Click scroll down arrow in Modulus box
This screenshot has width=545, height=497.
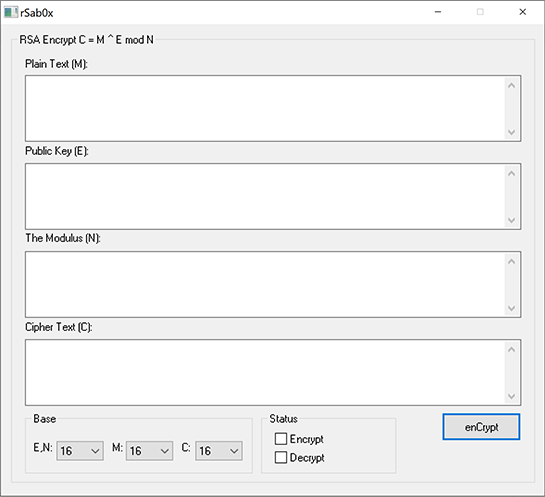pyautogui.click(x=511, y=308)
